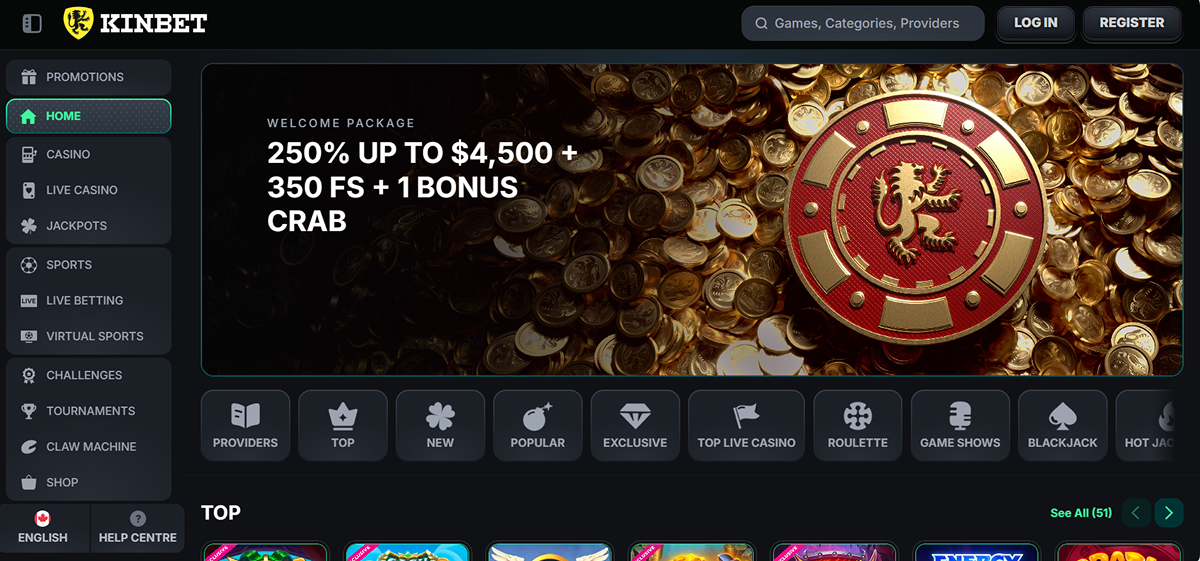This screenshot has width=1200, height=561.
Task: Open Promotions from the sidebar
Action: tap(88, 77)
